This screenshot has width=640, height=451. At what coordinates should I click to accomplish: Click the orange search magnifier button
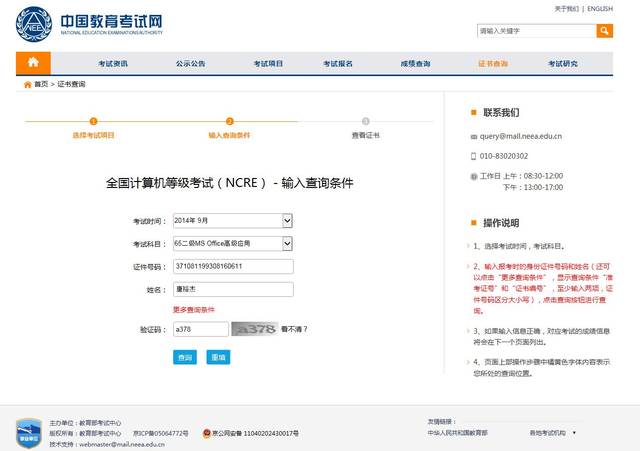pyautogui.click(x=604, y=31)
